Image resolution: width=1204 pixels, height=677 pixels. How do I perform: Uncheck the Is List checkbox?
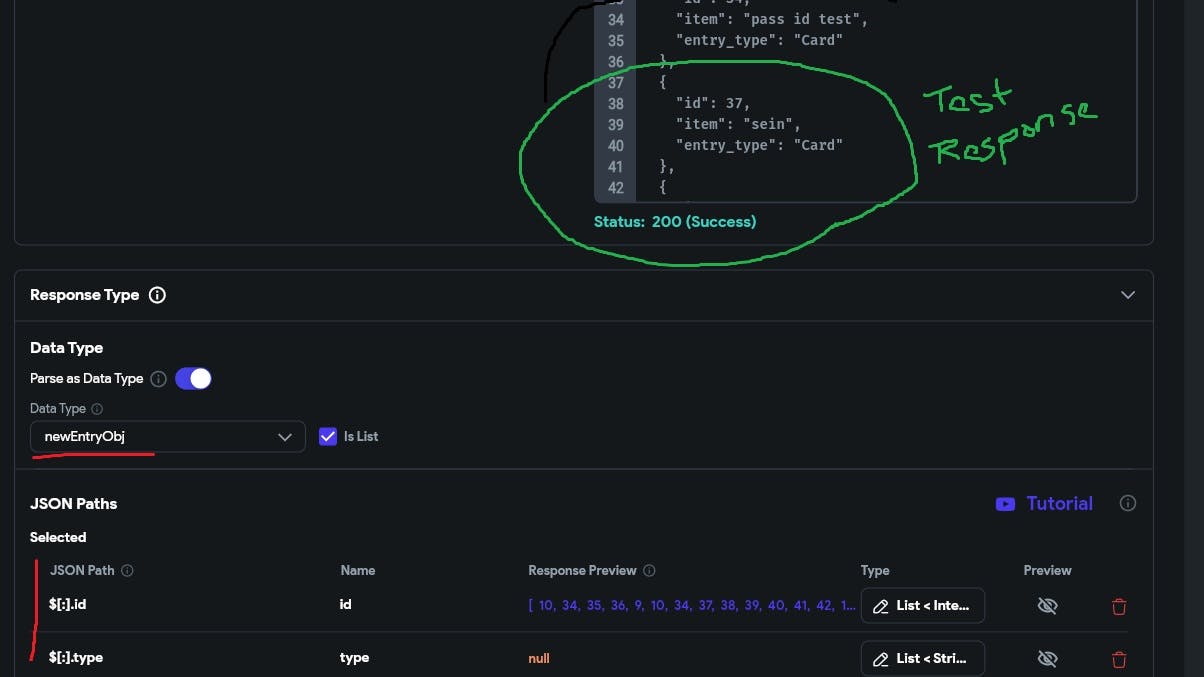point(328,437)
